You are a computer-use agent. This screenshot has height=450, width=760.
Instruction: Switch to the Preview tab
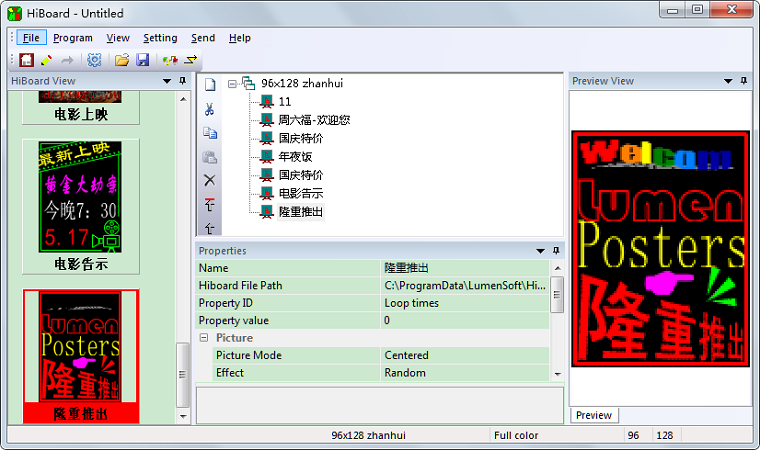[594, 415]
